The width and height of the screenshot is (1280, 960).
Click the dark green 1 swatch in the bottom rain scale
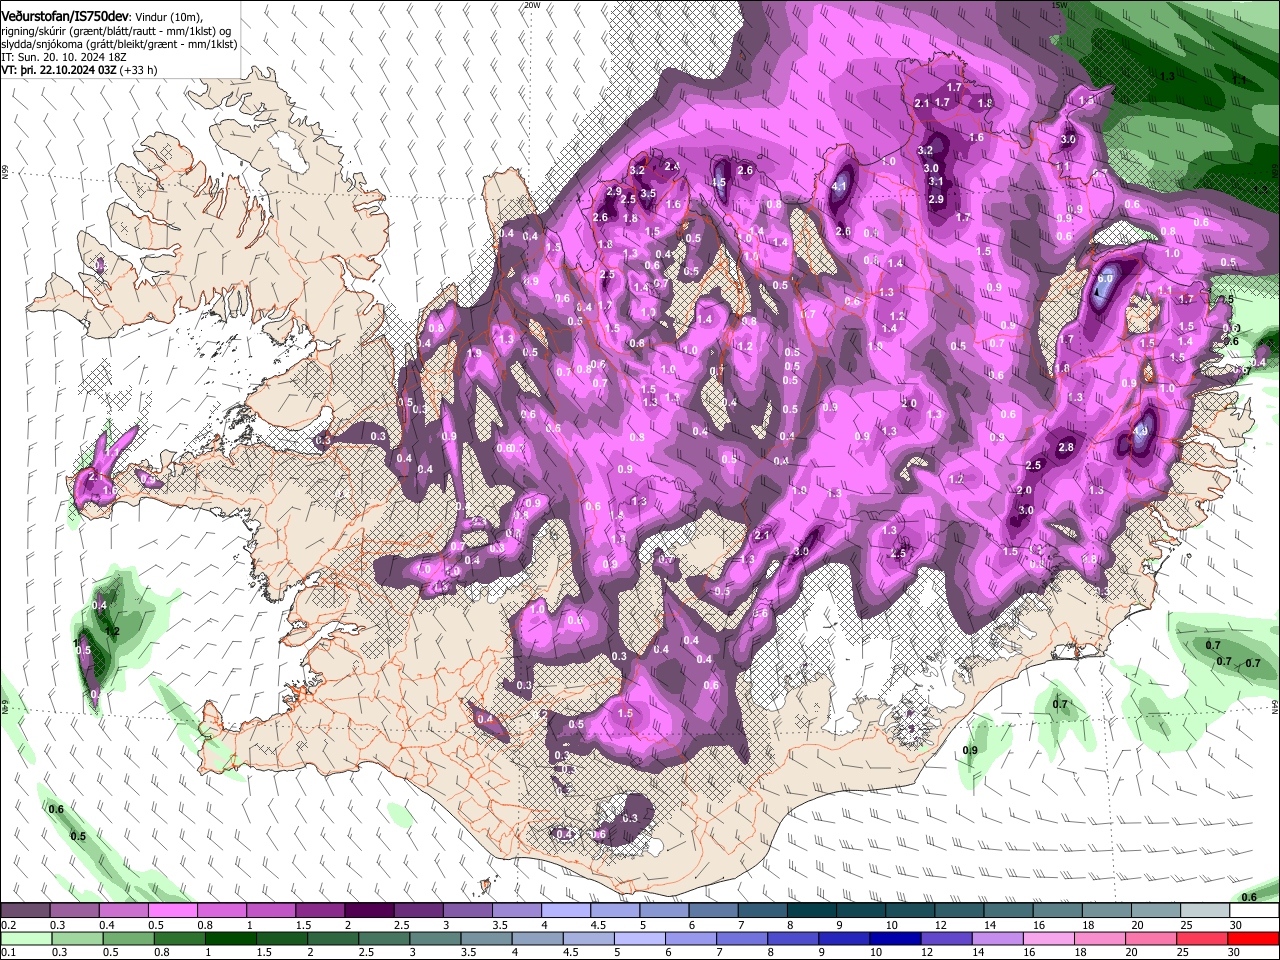(x=231, y=939)
